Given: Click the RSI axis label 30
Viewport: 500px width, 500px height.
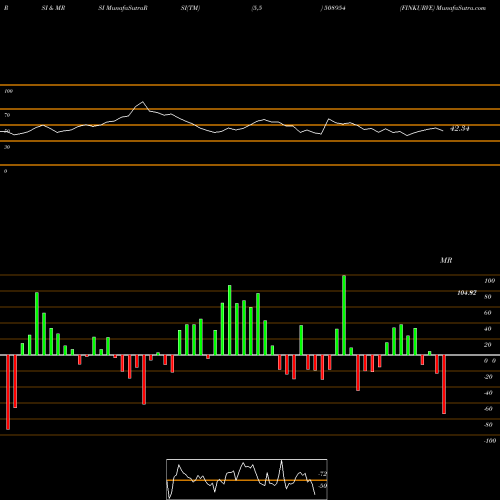Looking at the screenshot, I should tap(7, 147).
